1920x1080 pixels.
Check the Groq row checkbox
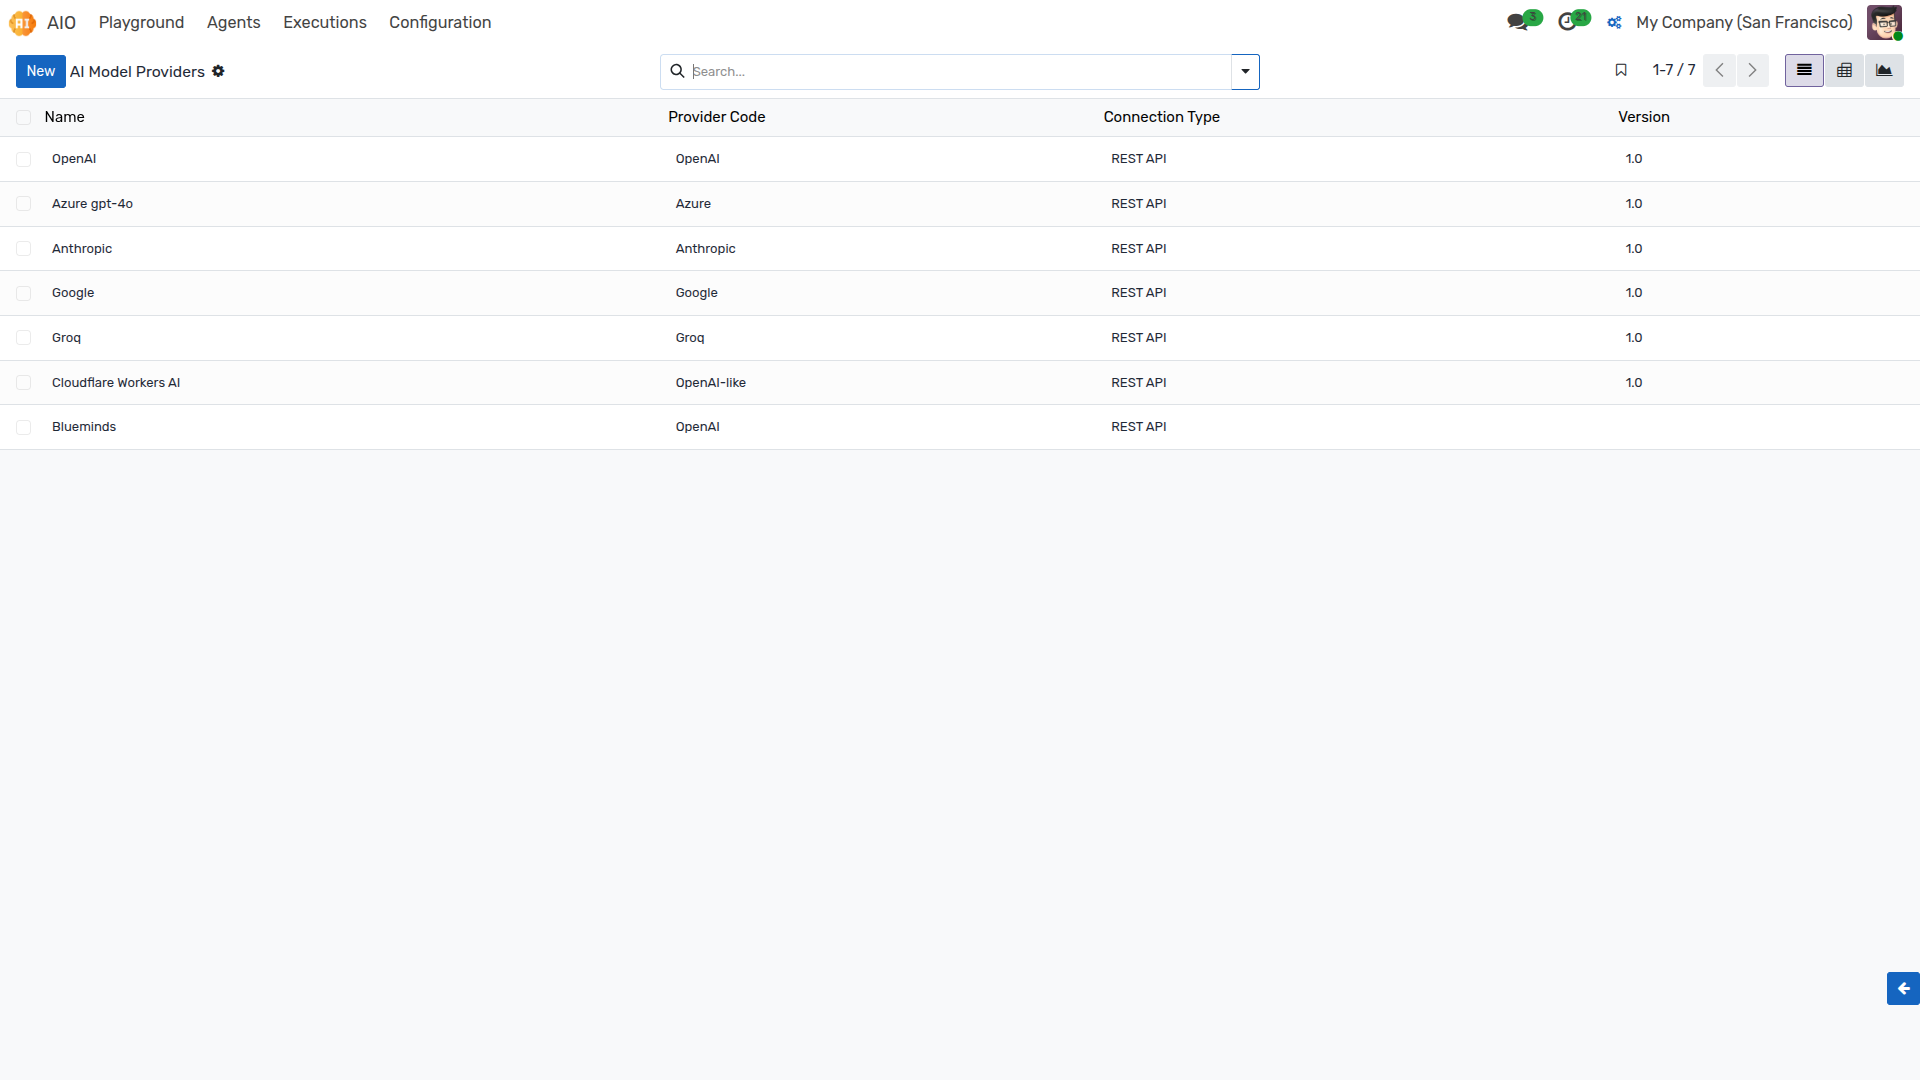click(23, 338)
